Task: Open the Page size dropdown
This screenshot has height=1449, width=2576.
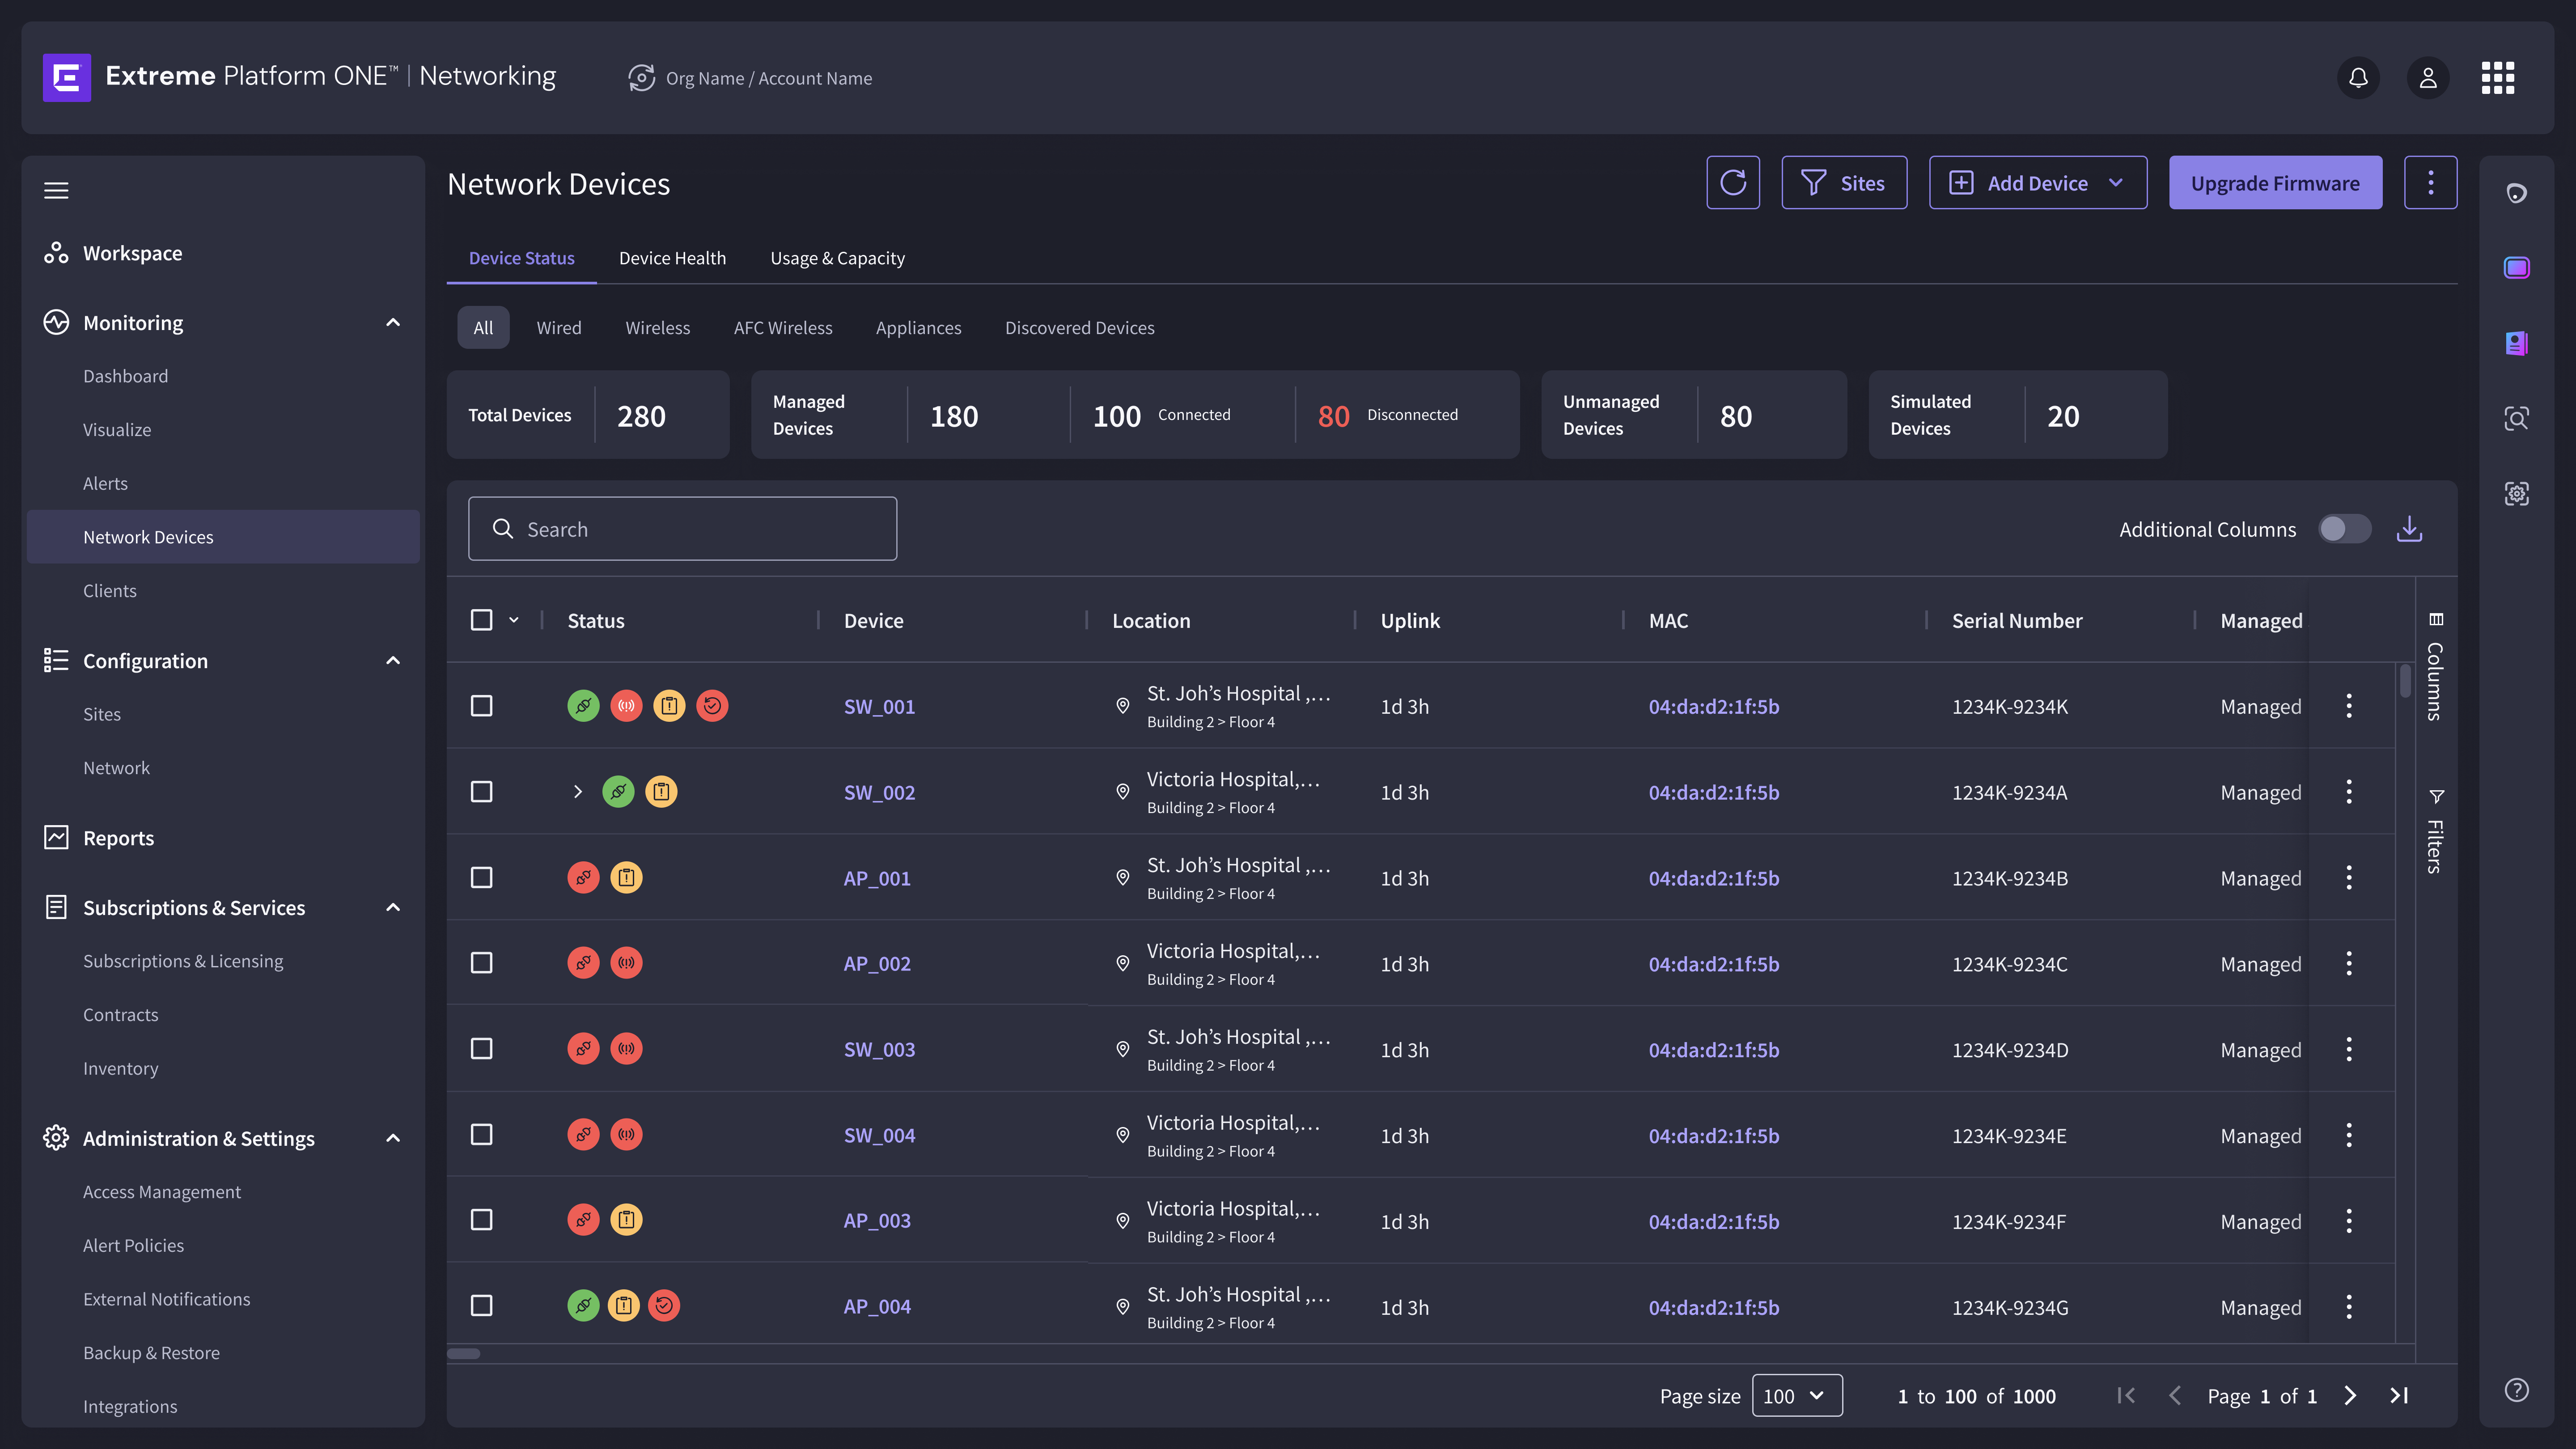Action: pos(1797,1396)
